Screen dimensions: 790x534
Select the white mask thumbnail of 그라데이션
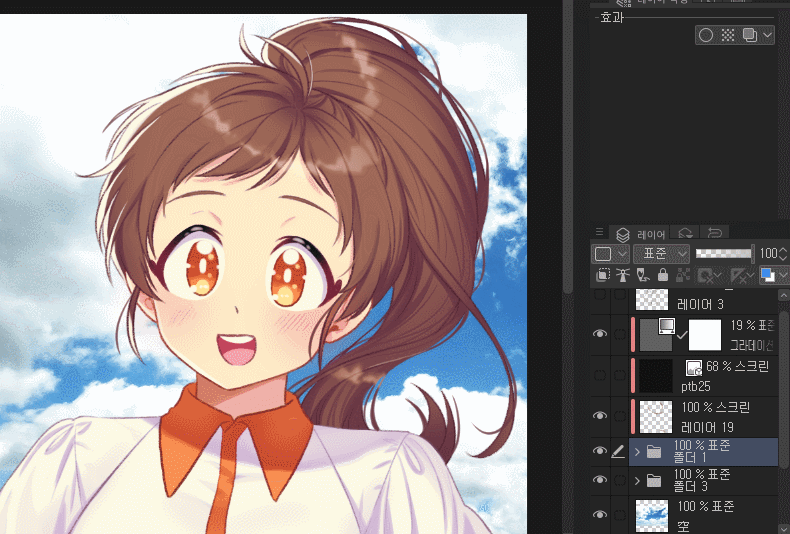tap(704, 335)
